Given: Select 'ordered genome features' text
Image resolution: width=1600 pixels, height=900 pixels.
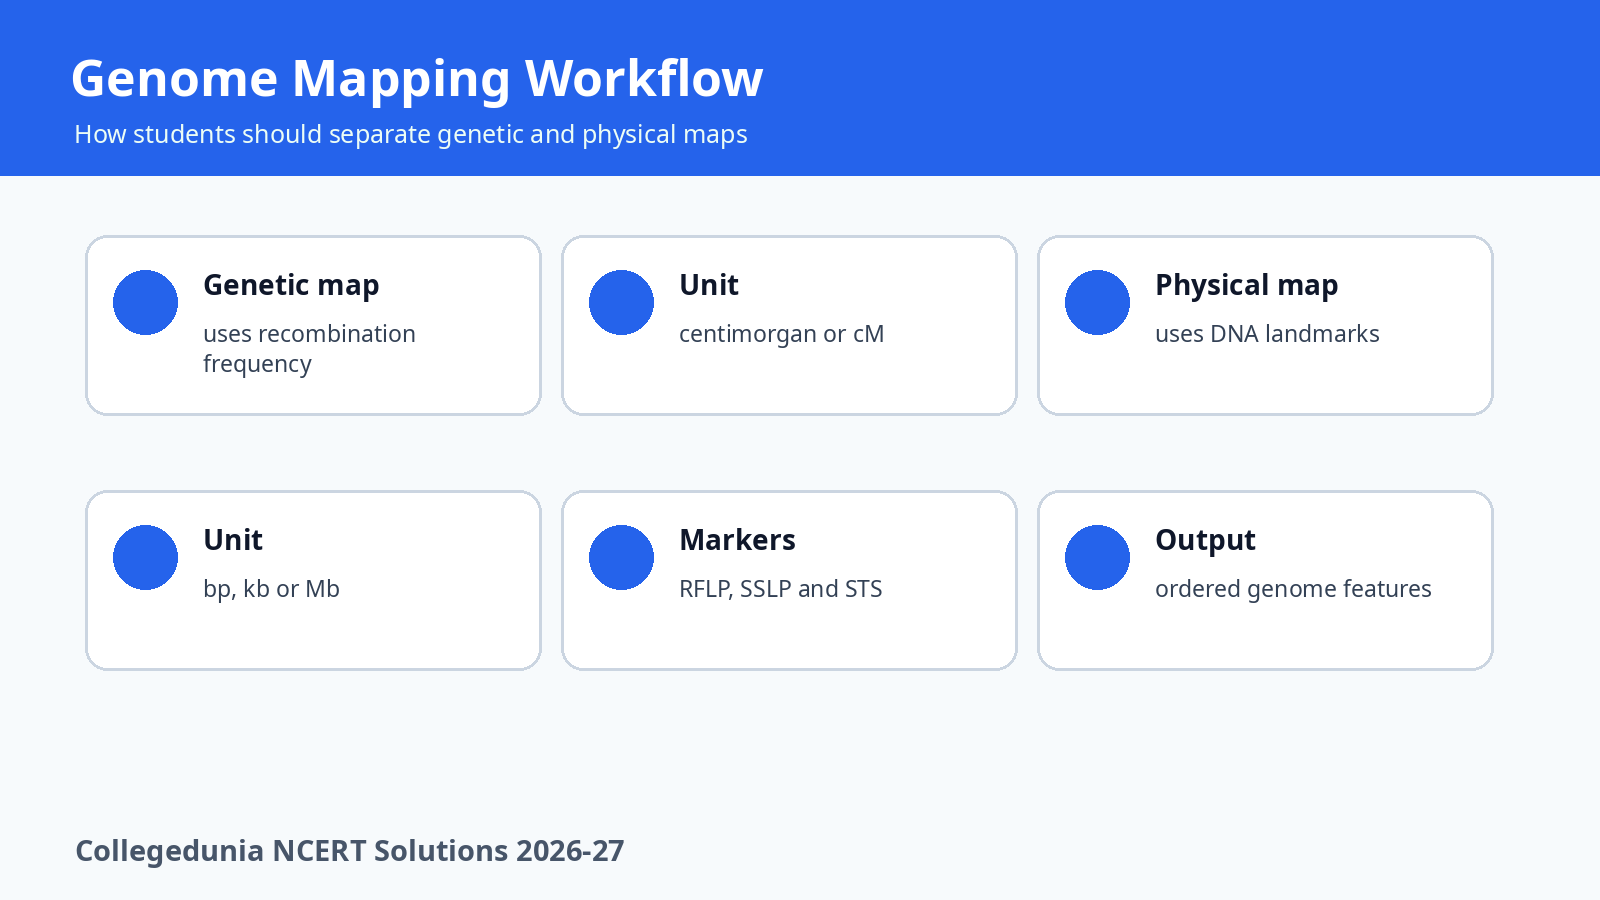Looking at the screenshot, I should pyautogui.click(x=1293, y=589).
